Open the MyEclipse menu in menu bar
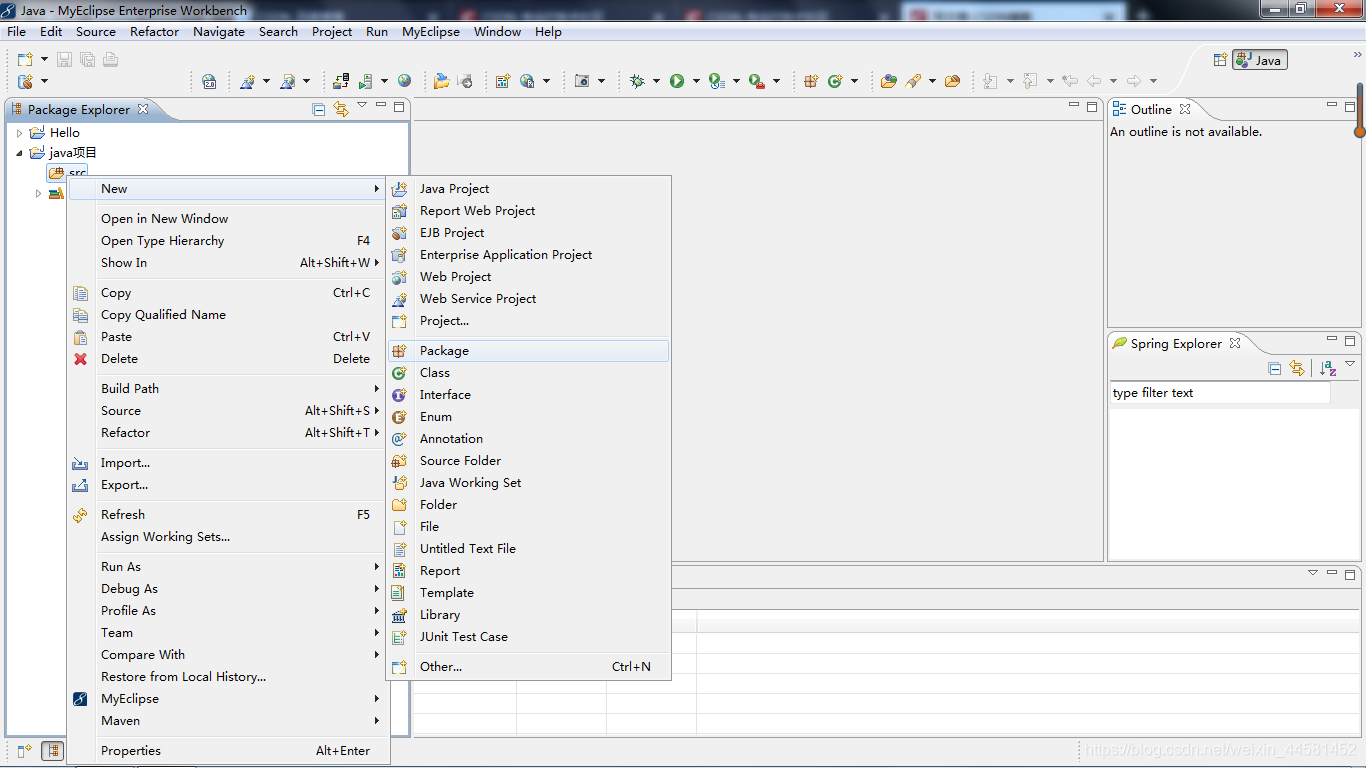The width and height of the screenshot is (1366, 768). pyautogui.click(x=431, y=31)
